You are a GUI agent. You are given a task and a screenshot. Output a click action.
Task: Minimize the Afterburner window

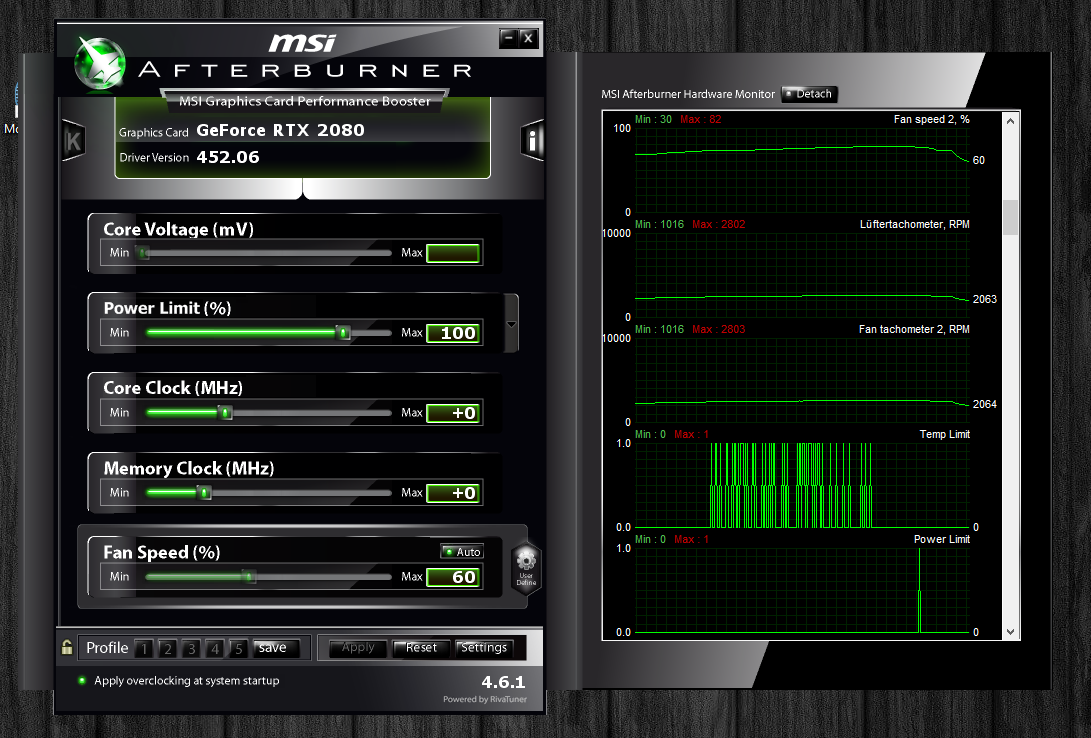509,38
